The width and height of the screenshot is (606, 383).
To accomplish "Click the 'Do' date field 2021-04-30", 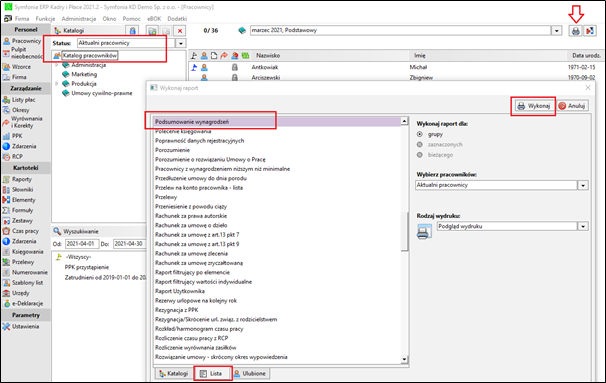I will click(129, 244).
